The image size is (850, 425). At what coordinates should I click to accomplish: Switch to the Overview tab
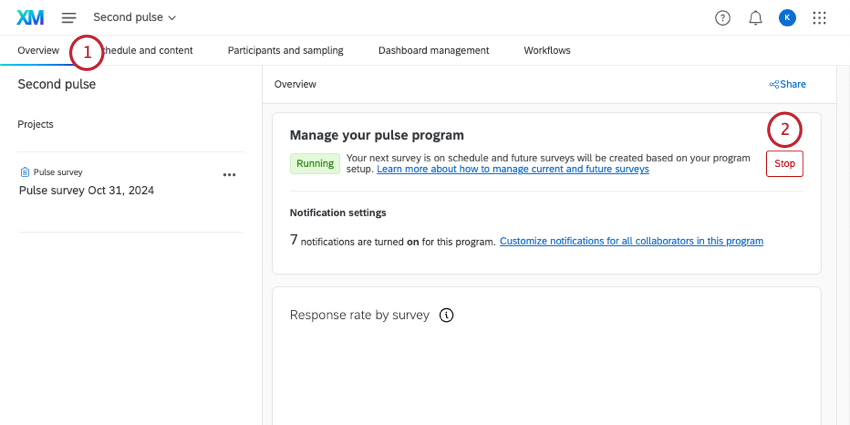click(38, 51)
